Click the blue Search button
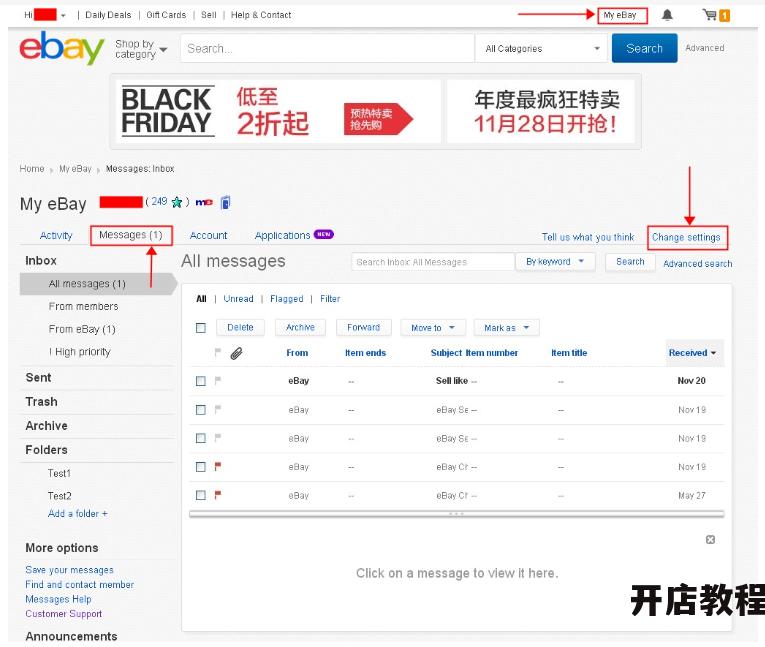Image resolution: width=765 pixels, height=647 pixels. tap(644, 48)
